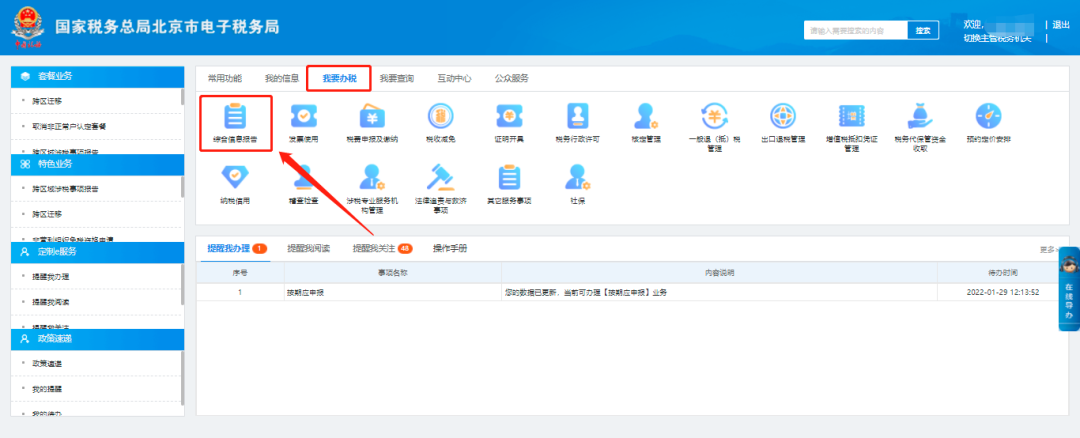Select the 我要办税 tab
1080x438 pixels.
tap(340, 79)
